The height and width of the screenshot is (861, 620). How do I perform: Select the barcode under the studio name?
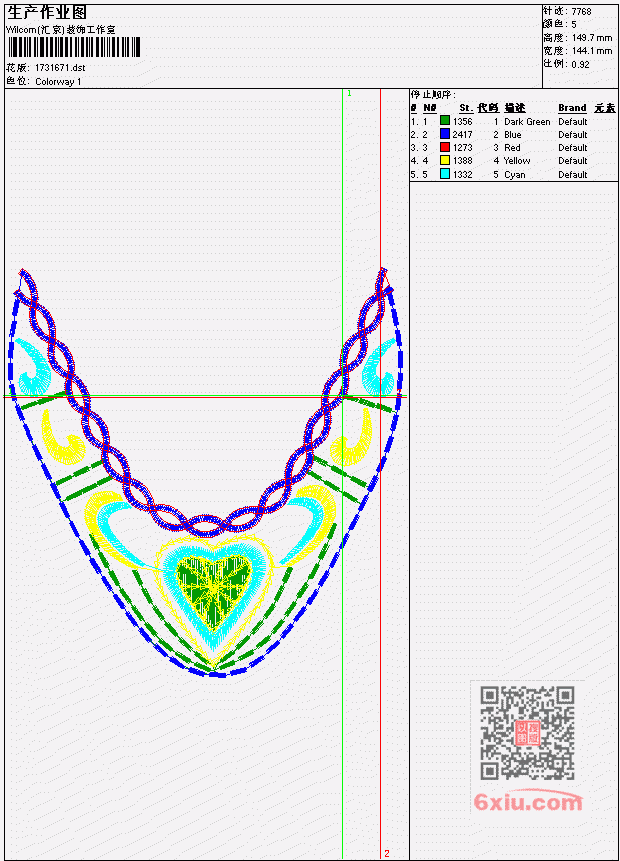point(74,47)
